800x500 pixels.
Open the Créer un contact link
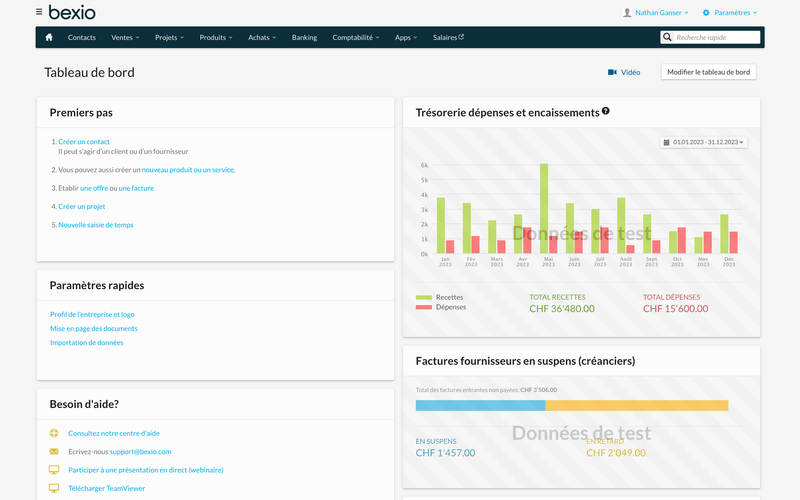tap(84, 142)
